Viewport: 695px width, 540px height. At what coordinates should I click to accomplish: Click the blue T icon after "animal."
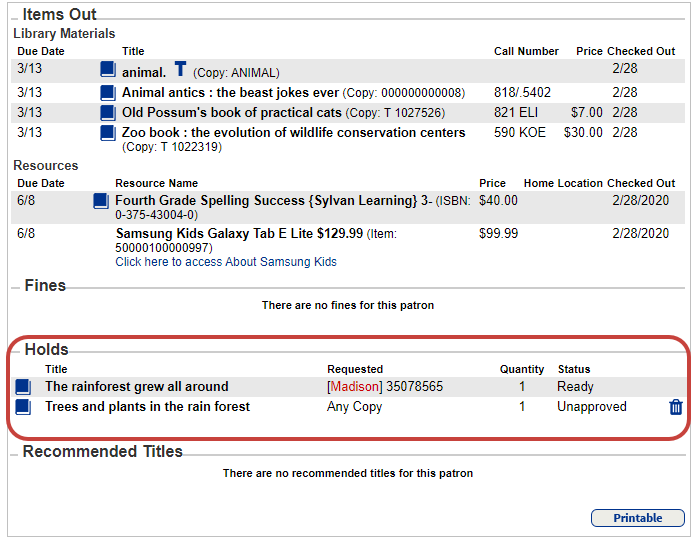point(180,69)
